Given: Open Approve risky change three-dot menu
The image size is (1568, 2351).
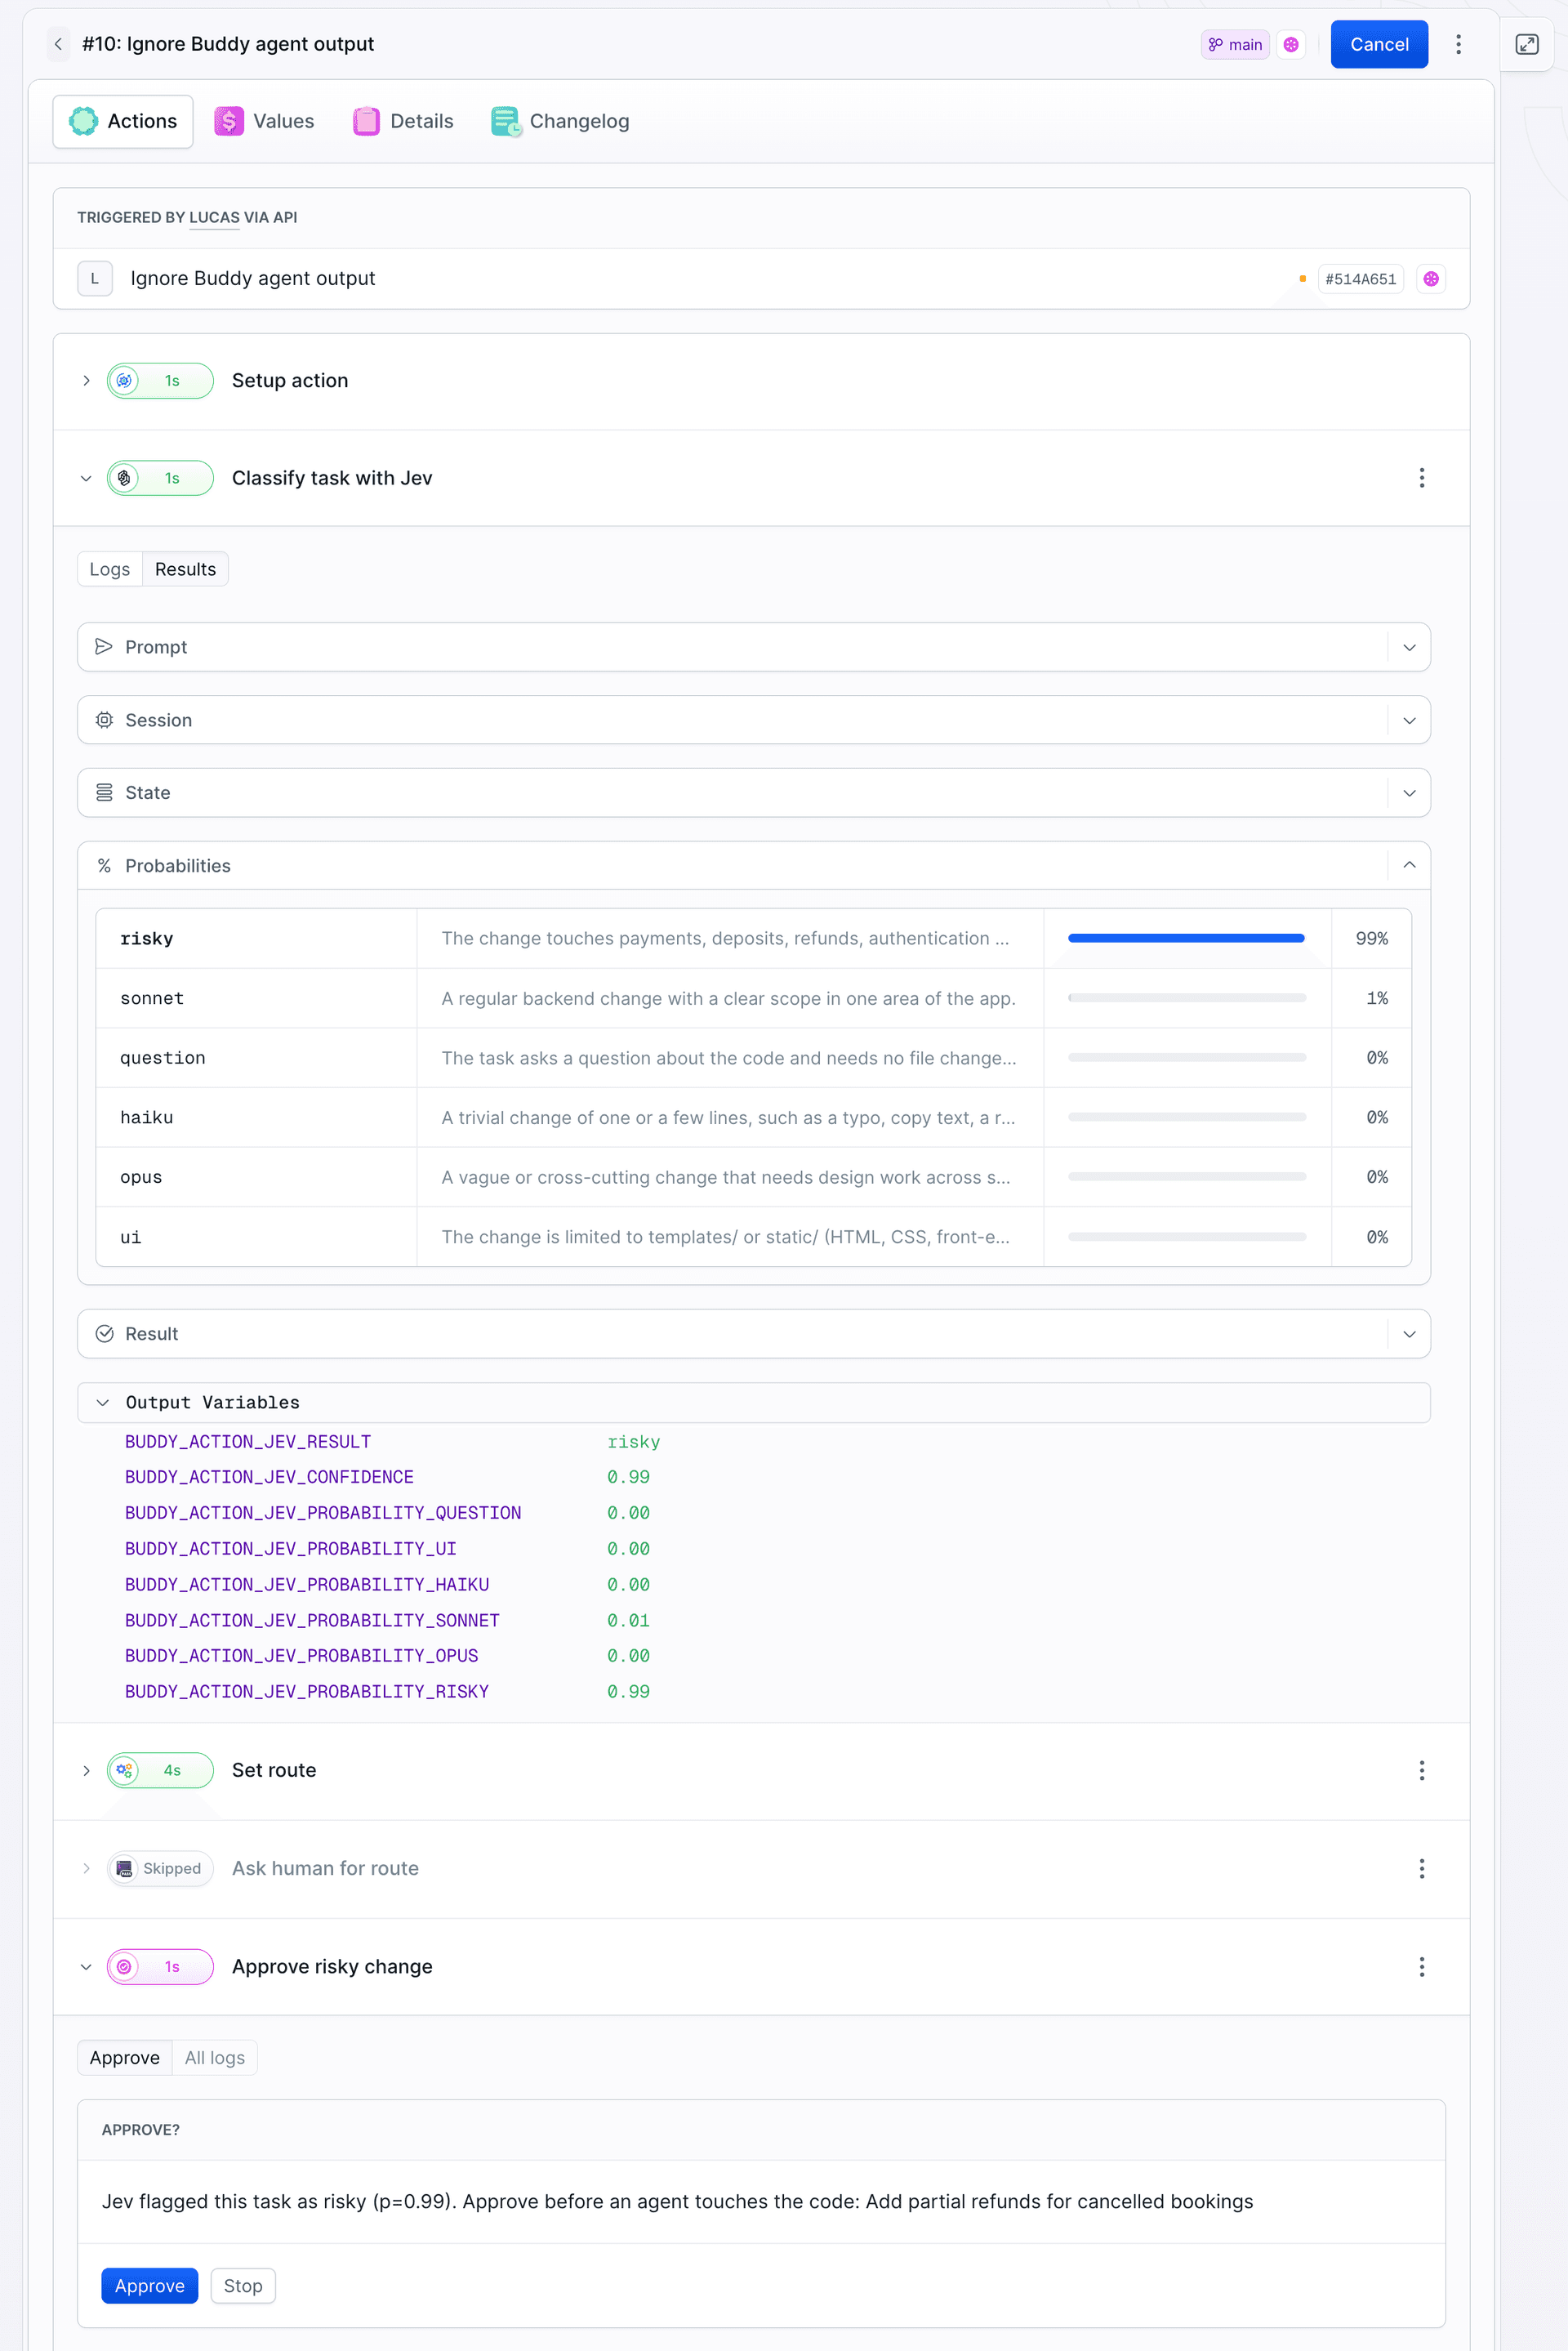Looking at the screenshot, I should tap(1421, 1967).
